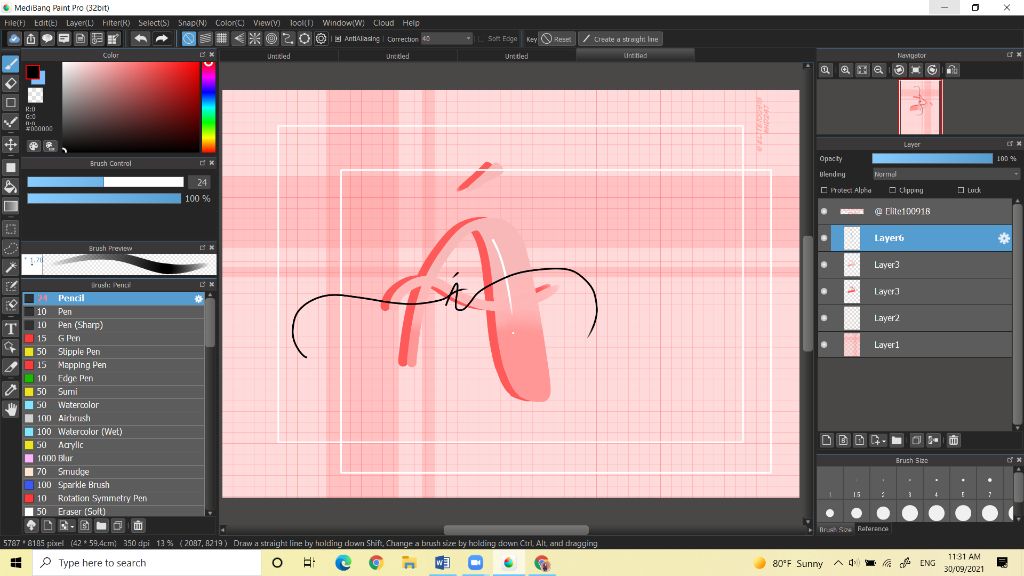The image size is (1024, 576).
Task: Select the Eyedropper tool
Action: point(10,390)
